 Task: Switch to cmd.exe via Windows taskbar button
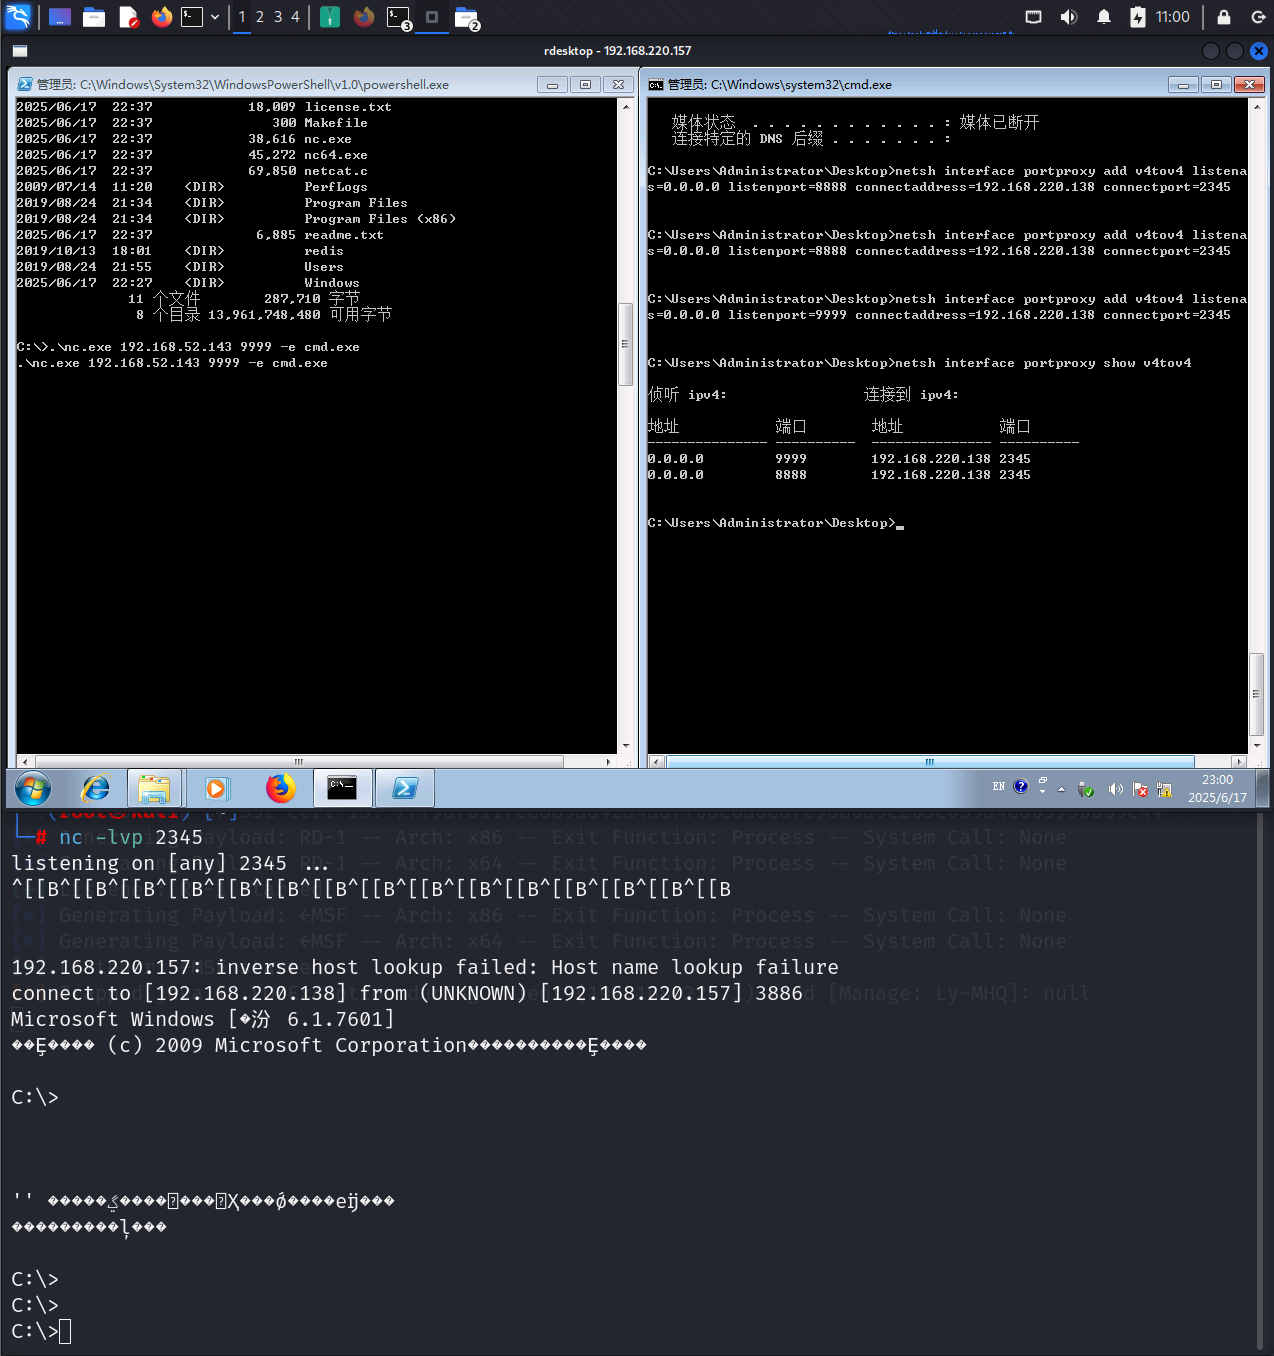tap(342, 789)
